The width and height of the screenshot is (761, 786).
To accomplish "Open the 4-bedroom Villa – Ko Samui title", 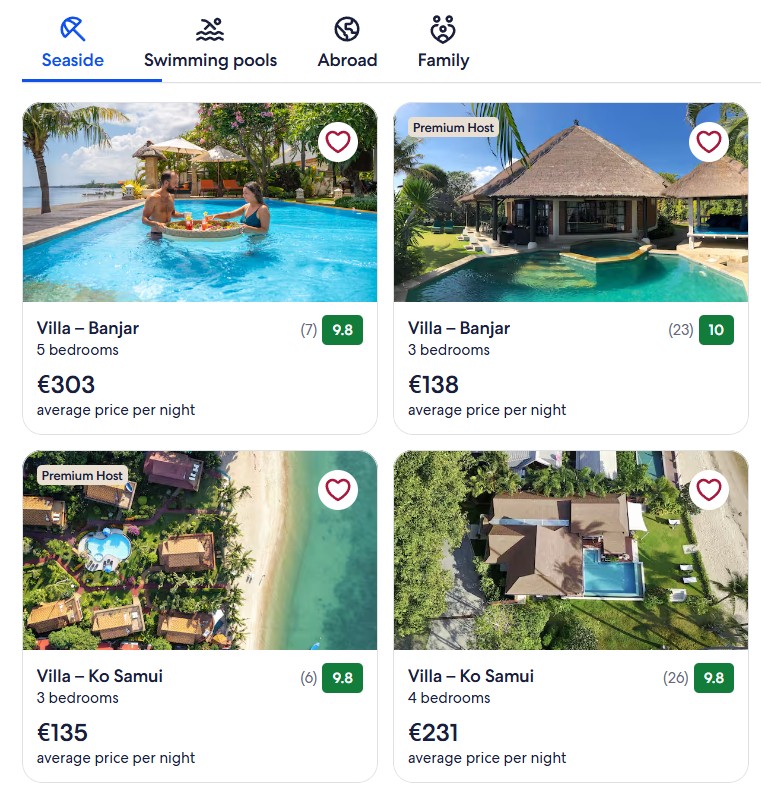I will [471, 676].
